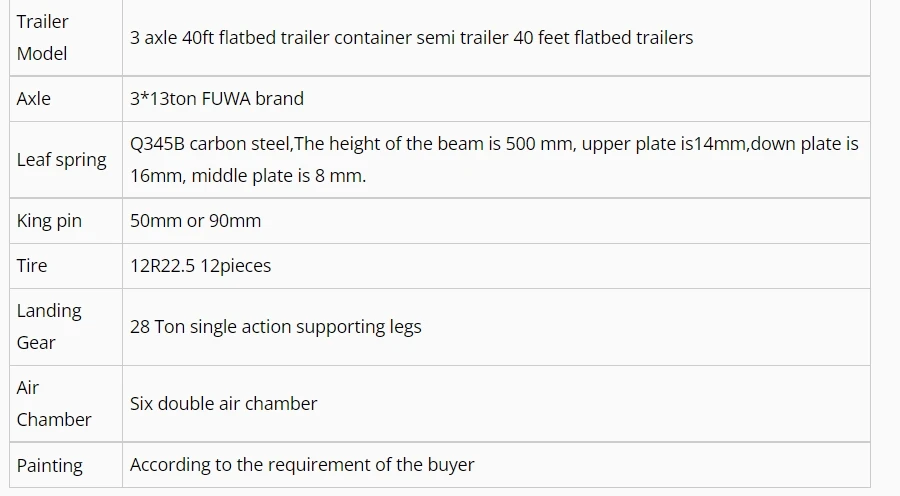Screen dimensions: 900x496
Task: Click the "Painting" row label
Action: pos(50,465)
